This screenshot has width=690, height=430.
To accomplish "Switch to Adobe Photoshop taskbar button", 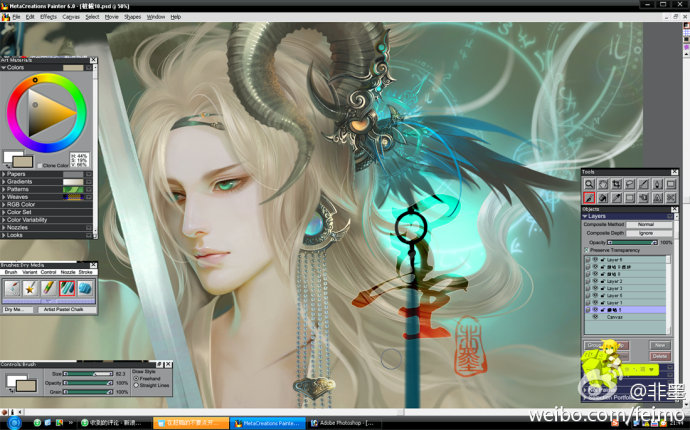I will pyautogui.click(x=342, y=423).
